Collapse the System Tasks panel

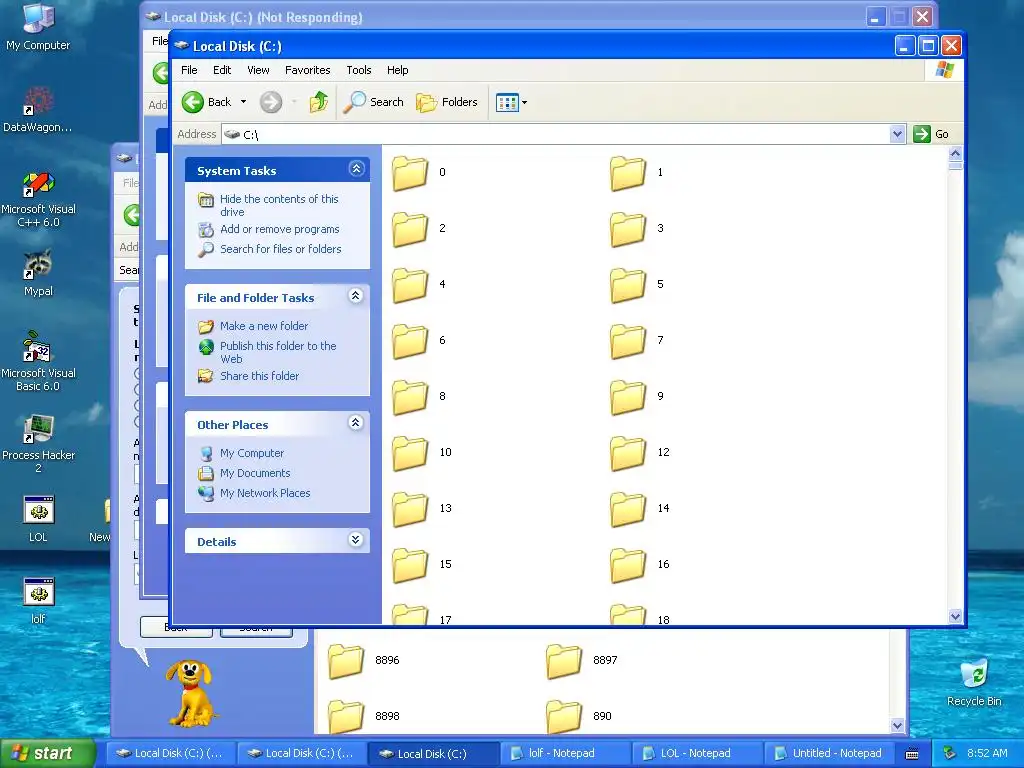[356, 169]
